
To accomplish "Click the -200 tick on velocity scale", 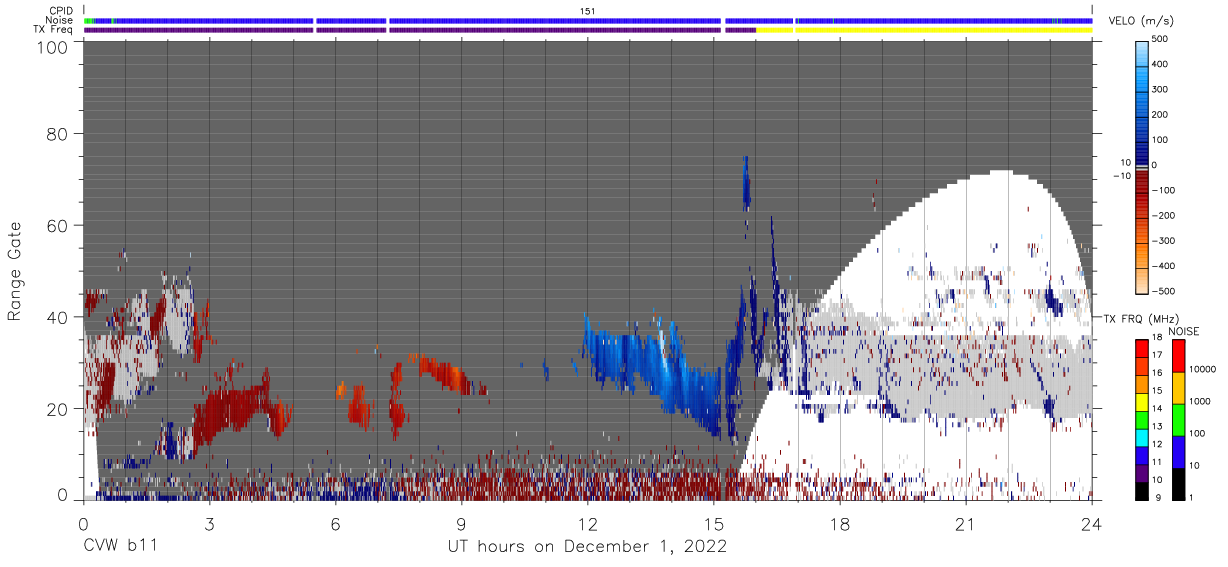I will (x=1164, y=216).
